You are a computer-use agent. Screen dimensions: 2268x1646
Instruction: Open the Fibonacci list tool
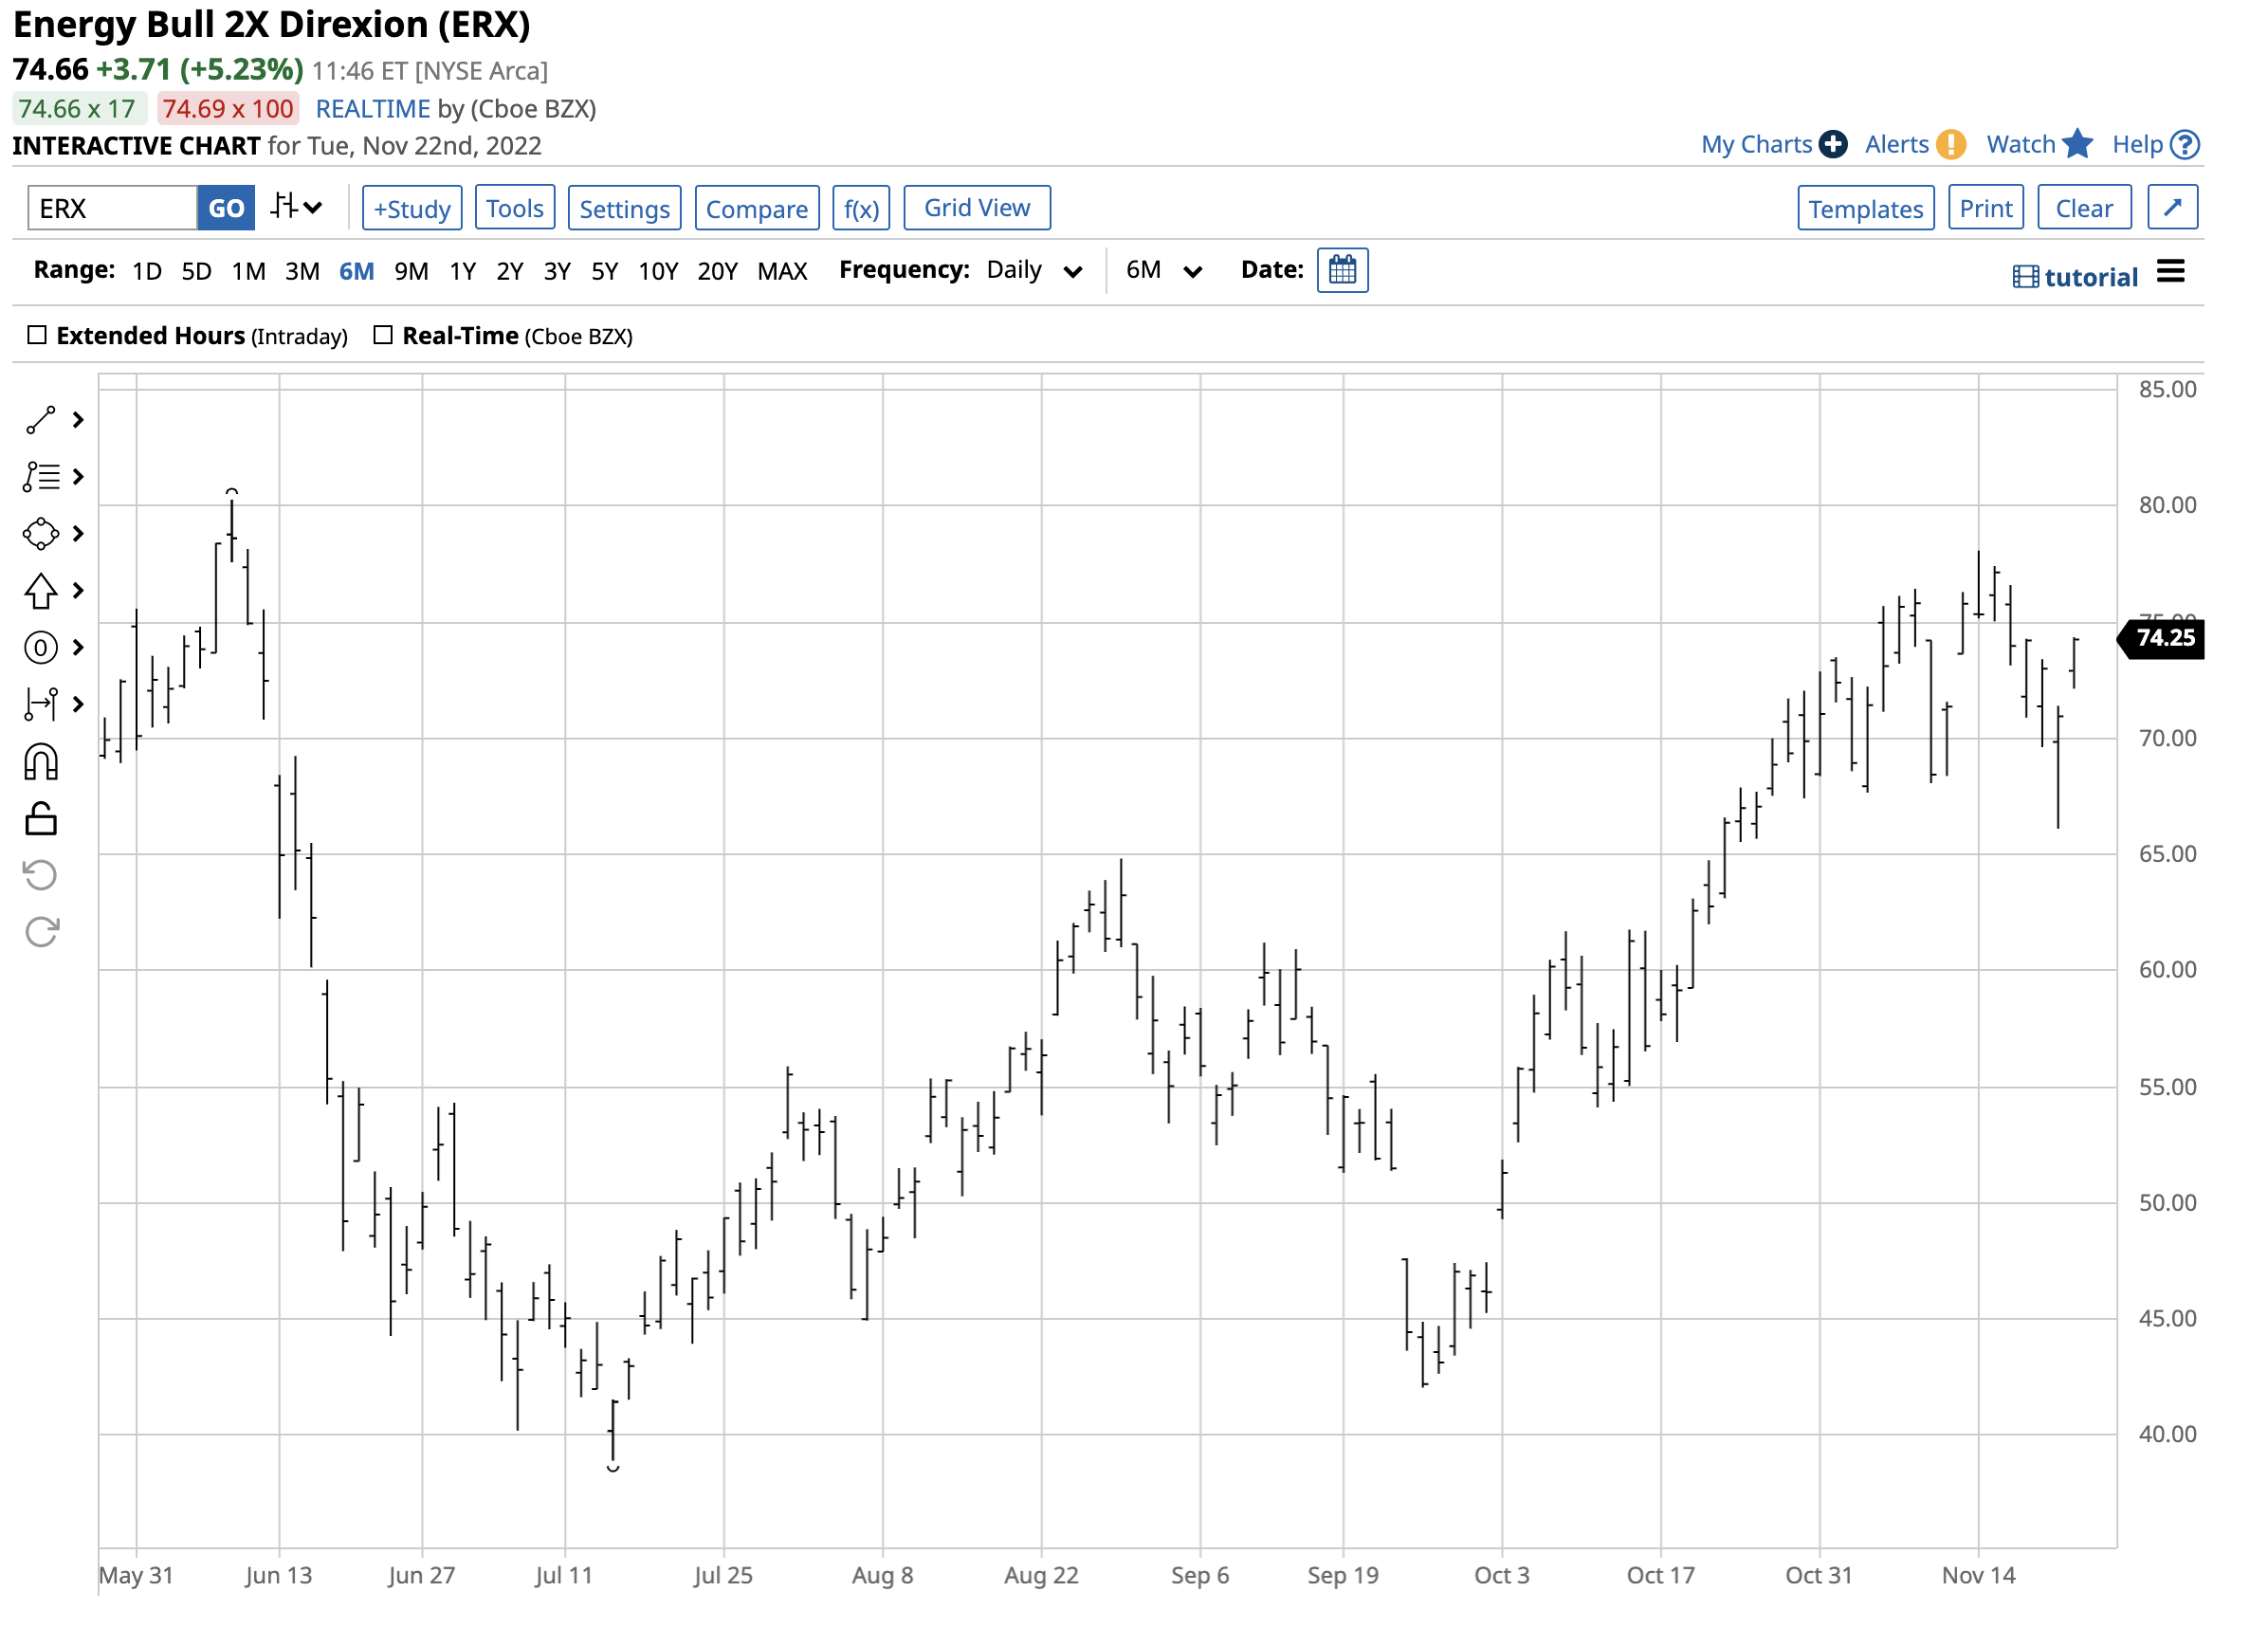[x=41, y=477]
